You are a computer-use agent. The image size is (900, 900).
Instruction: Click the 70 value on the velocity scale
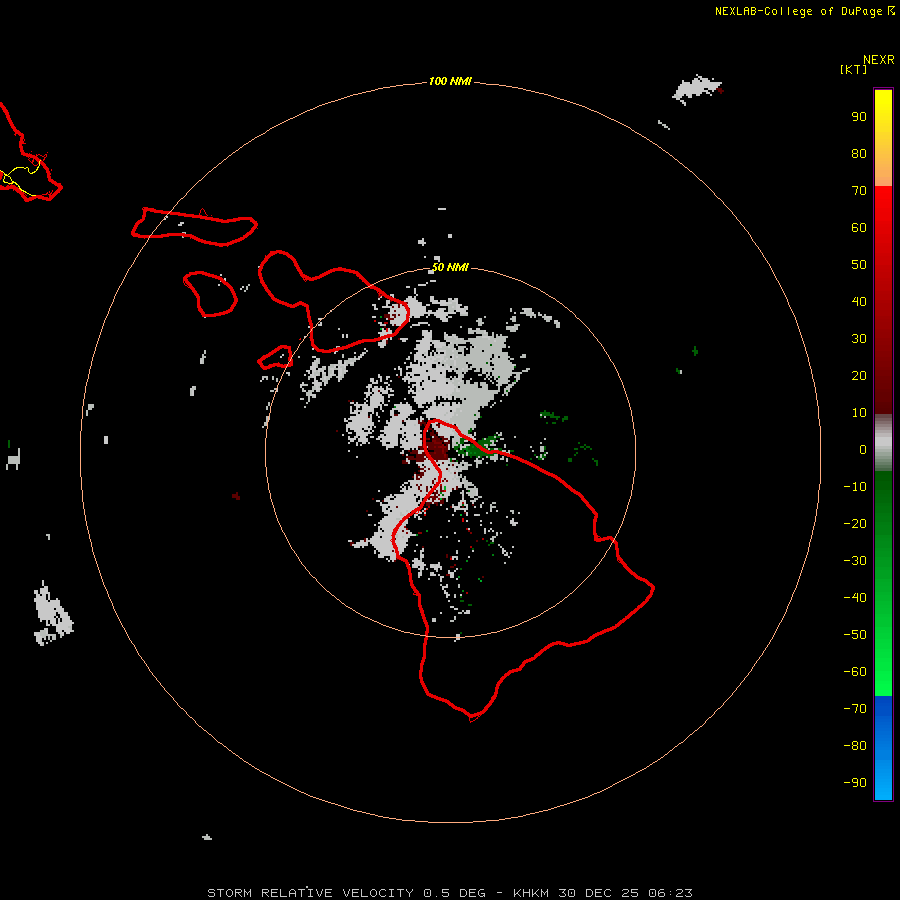pos(859,191)
